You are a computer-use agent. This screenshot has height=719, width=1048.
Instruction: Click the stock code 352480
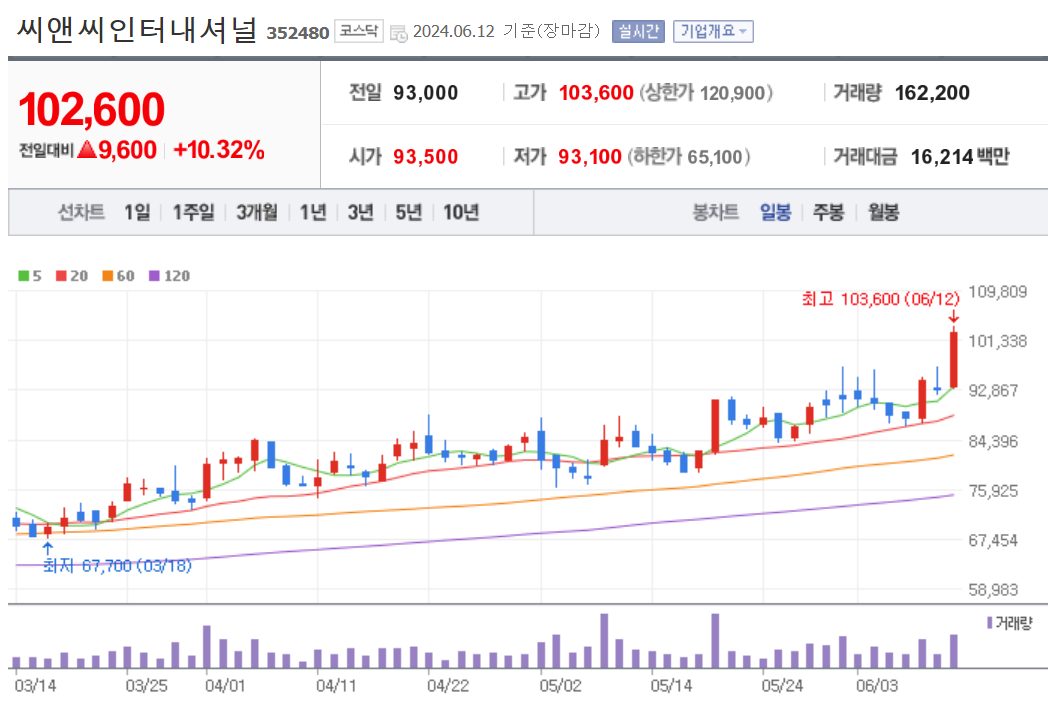pyautogui.click(x=298, y=33)
